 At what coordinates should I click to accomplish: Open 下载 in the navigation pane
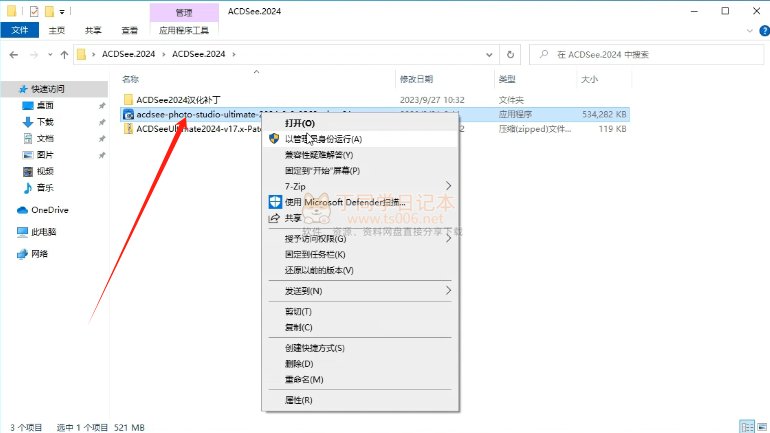[x=45, y=122]
